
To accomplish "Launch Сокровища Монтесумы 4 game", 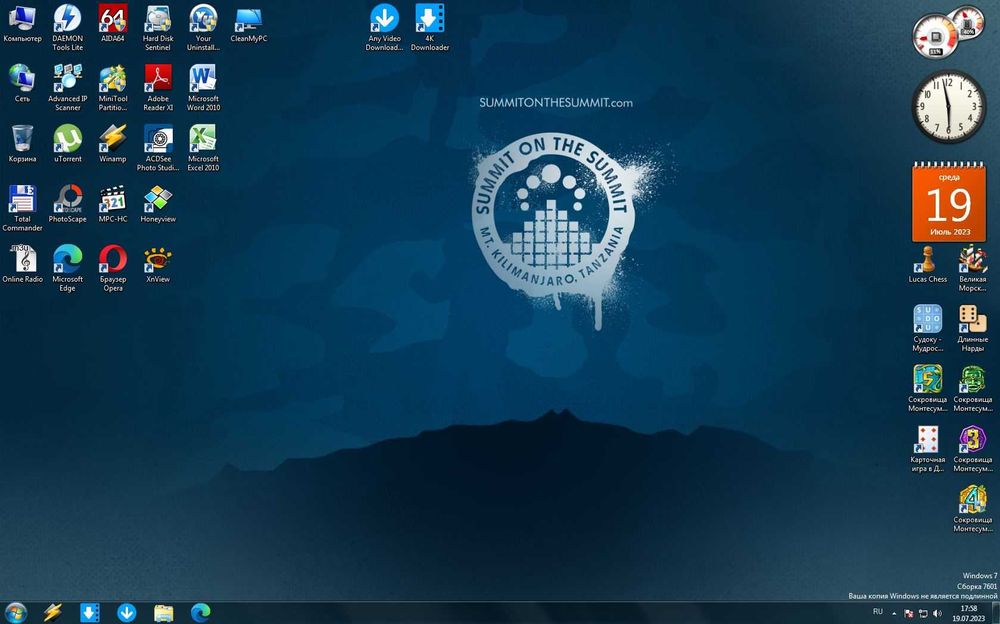I will tap(973, 508).
